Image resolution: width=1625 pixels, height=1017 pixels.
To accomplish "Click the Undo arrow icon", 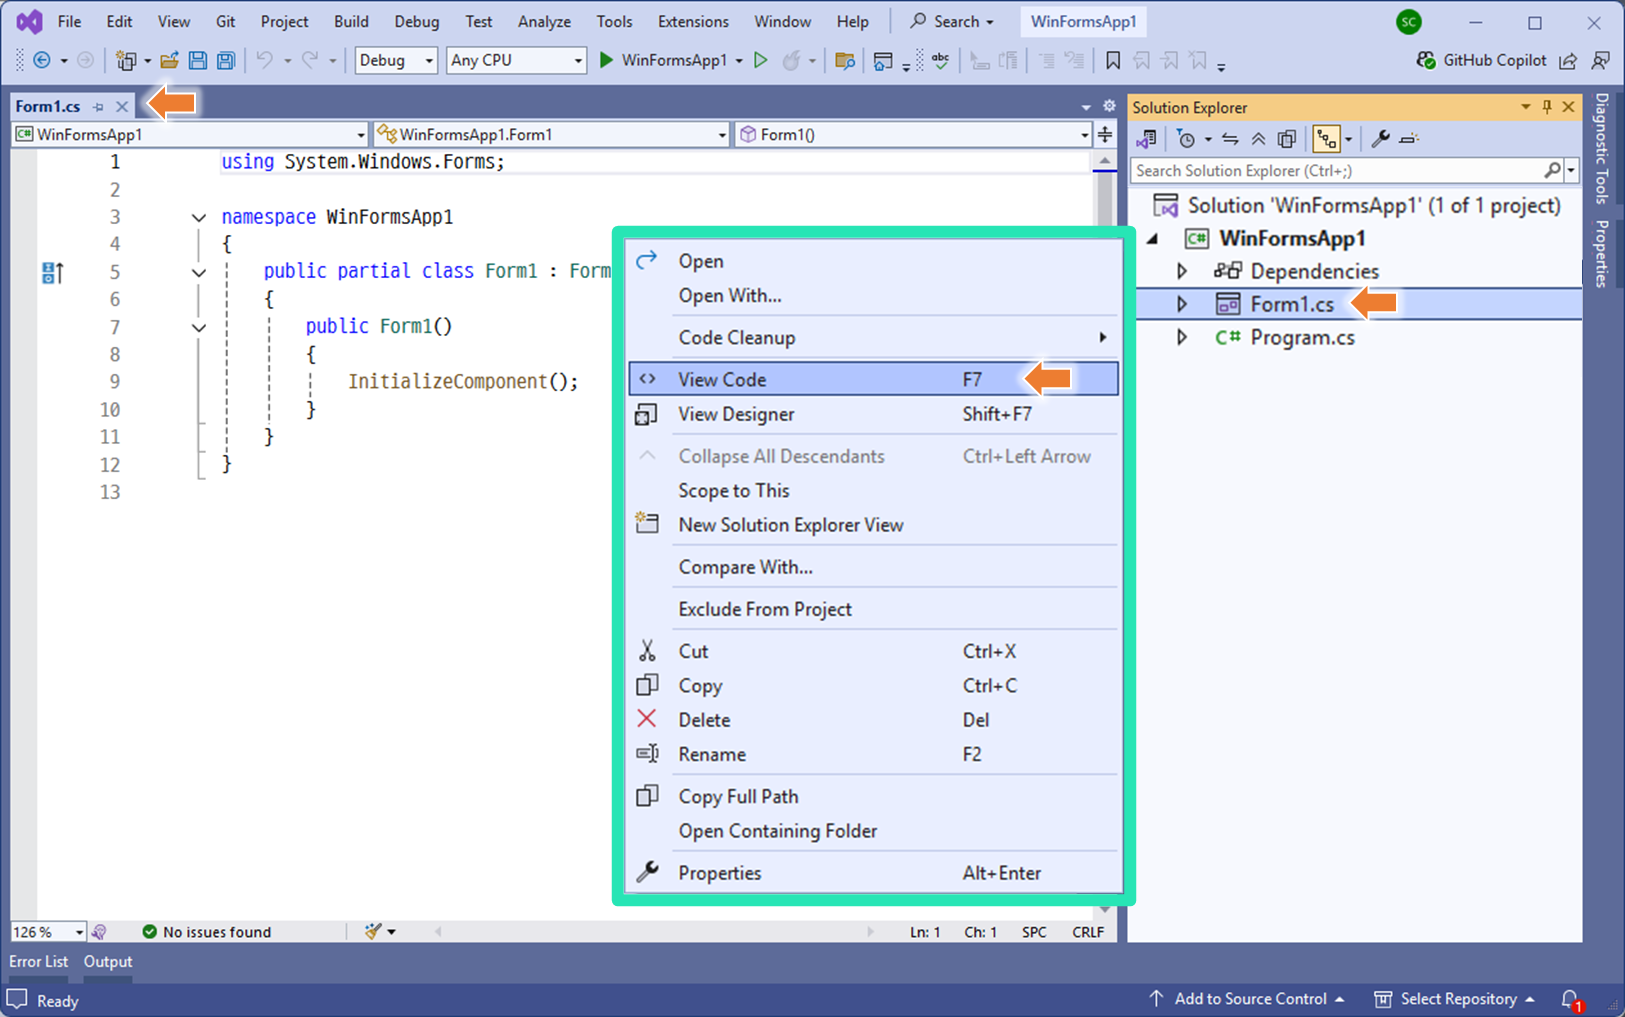I will [x=264, y=60].
